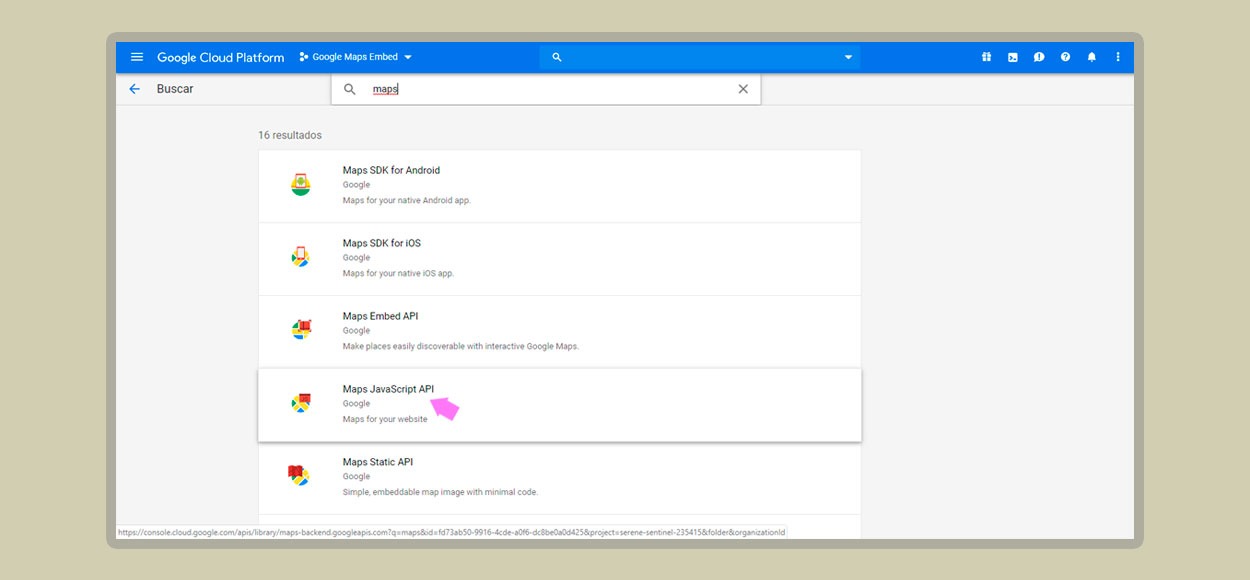Image resolution: width=1250 pixels, height=580 pixels.
Task: Open the feedback alert icon in header
Action: 1039,57
